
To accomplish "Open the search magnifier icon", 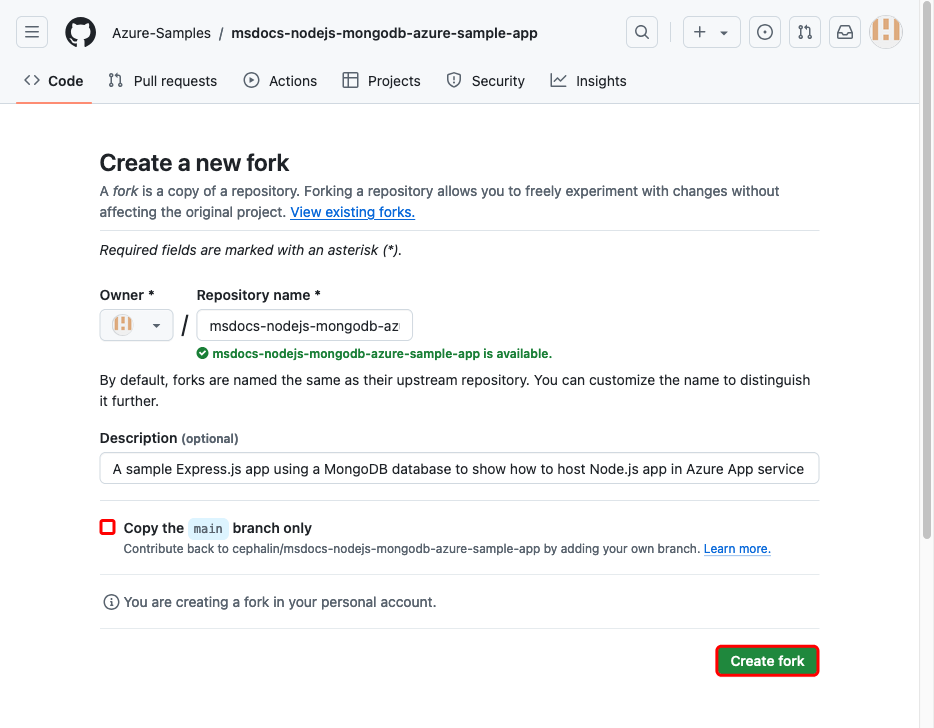I will 642,32.
